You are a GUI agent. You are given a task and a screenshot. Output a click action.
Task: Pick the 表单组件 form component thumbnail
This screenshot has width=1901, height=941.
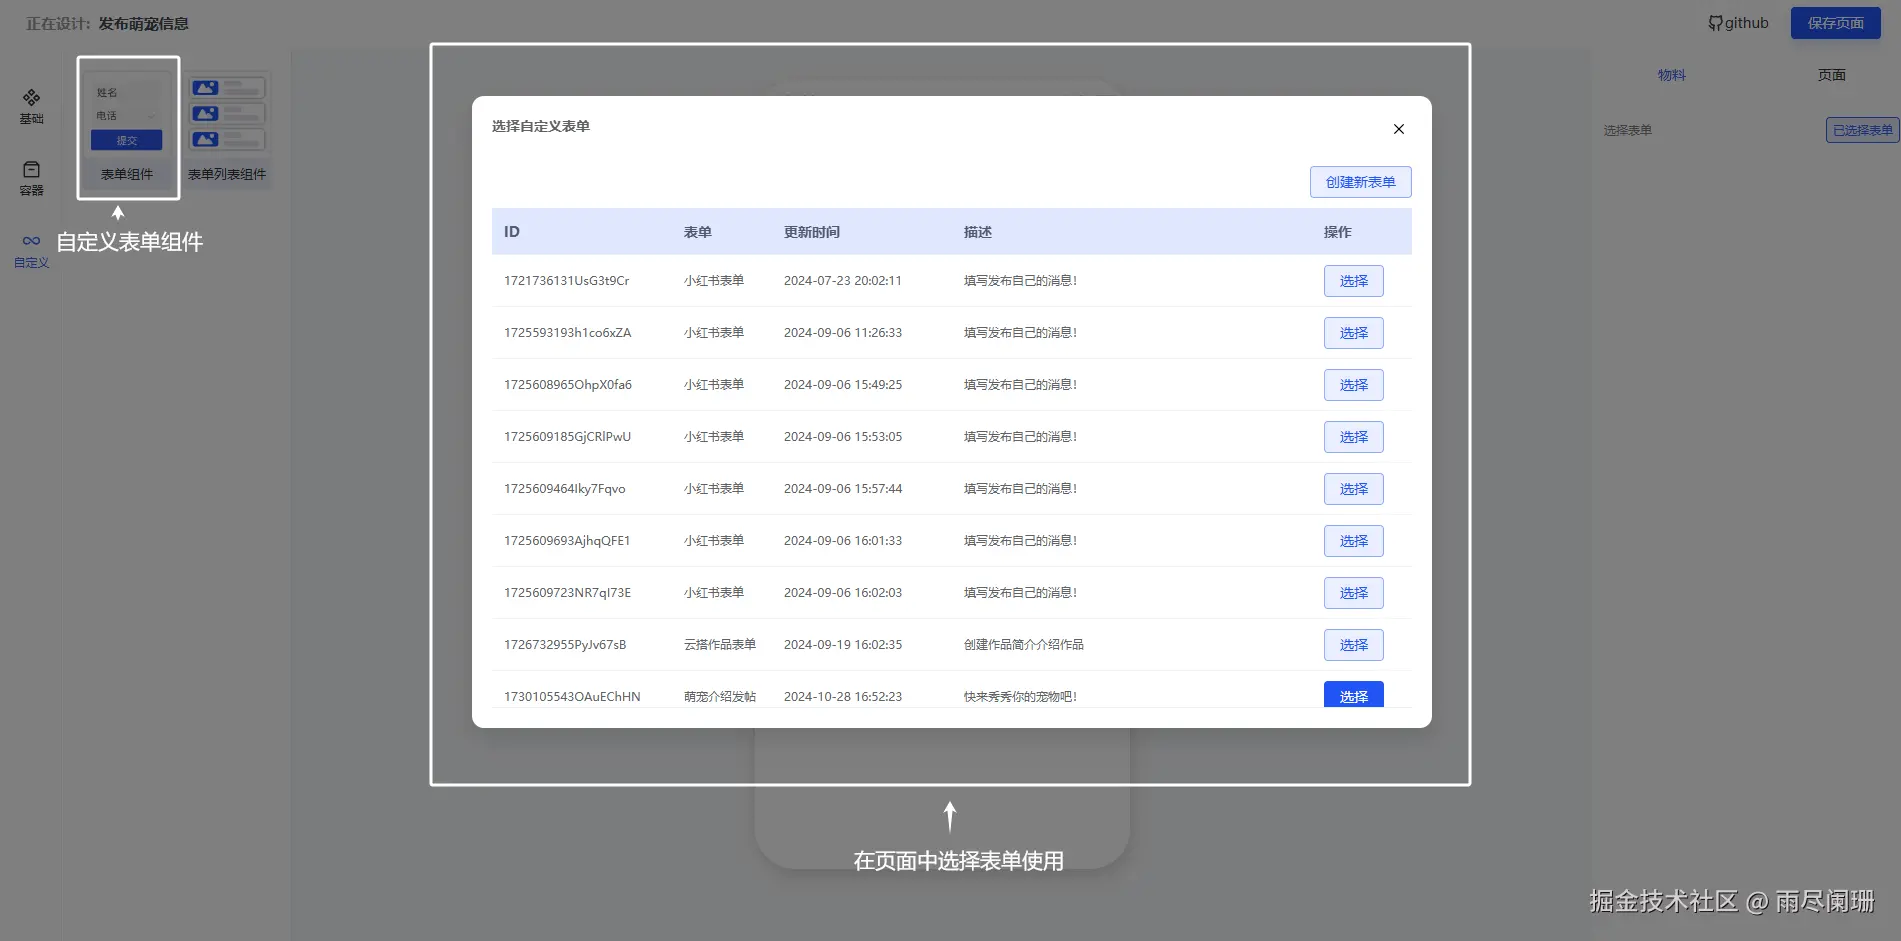pyautogui.click(x=127, y=130)
